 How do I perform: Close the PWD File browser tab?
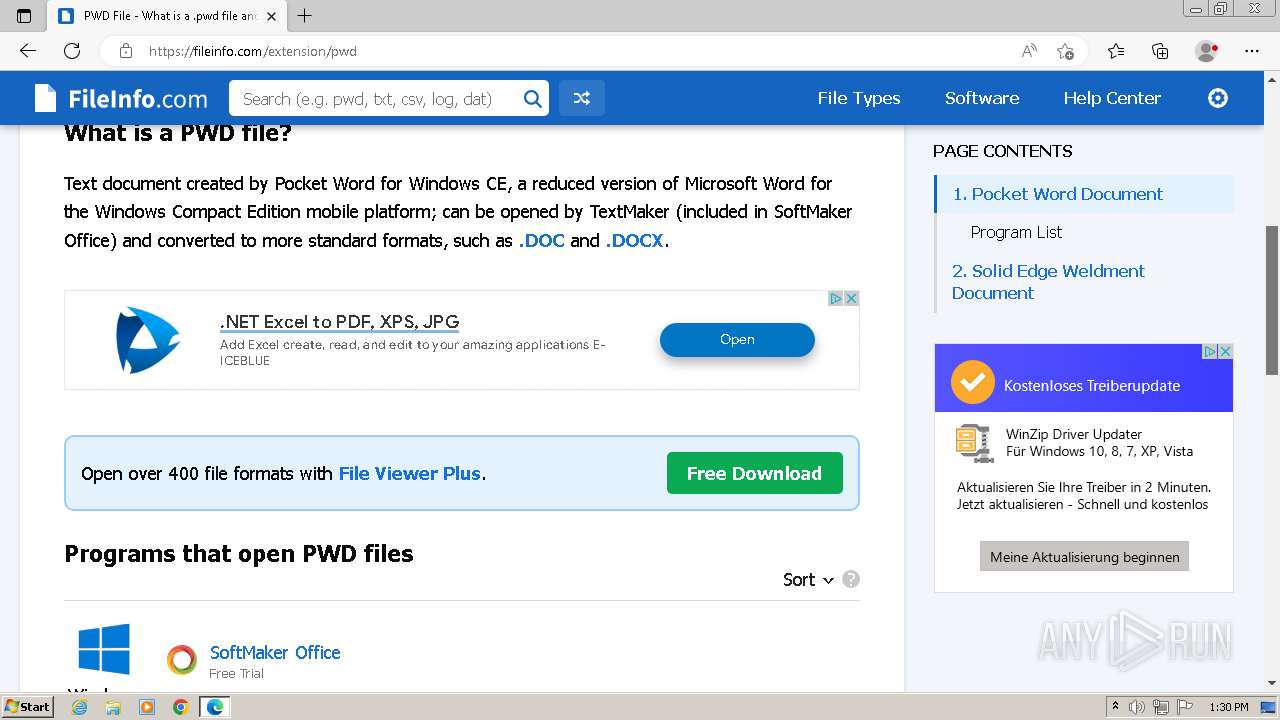(x=273, y=16)
